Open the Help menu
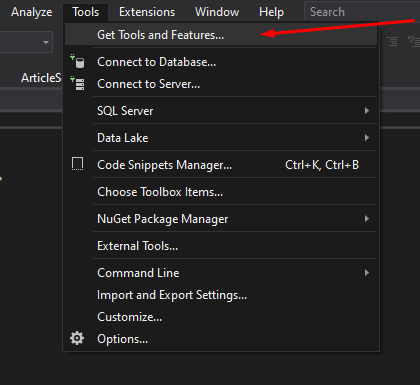Screen dimensions: 420x385 click(x=271, y=12)
